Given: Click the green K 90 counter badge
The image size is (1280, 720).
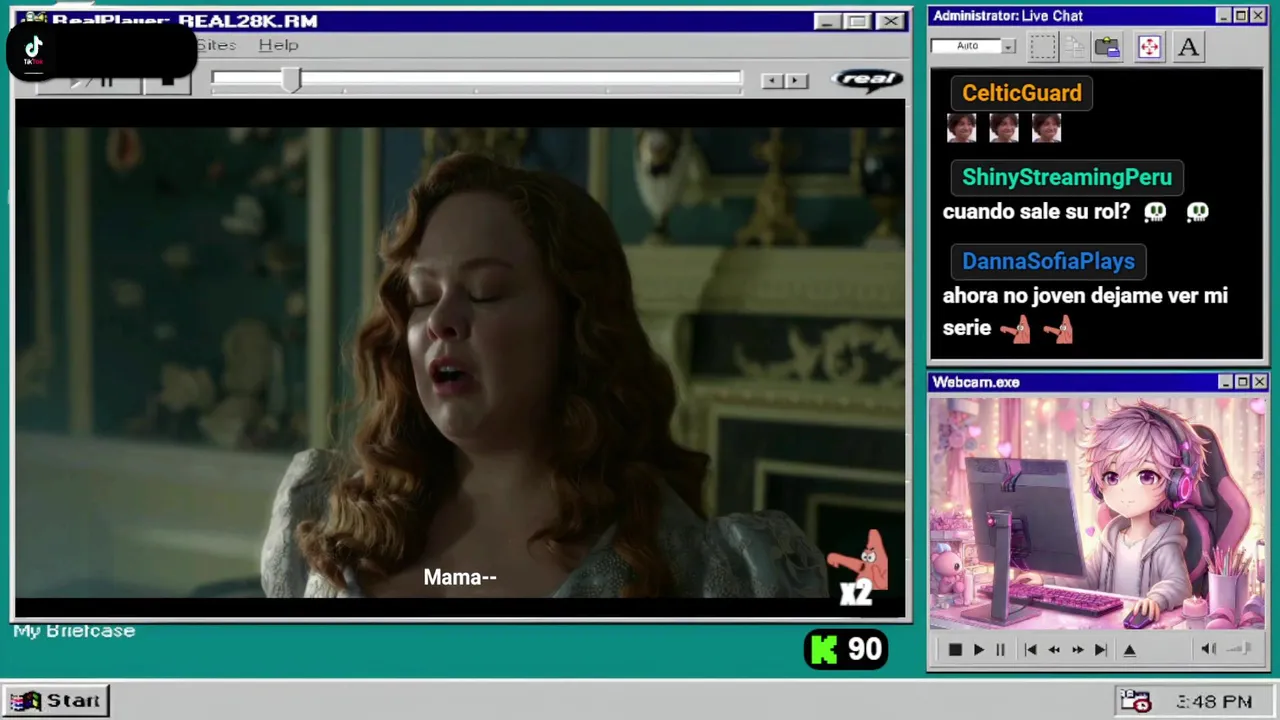Looking at the screenshot, I should 846,650.
